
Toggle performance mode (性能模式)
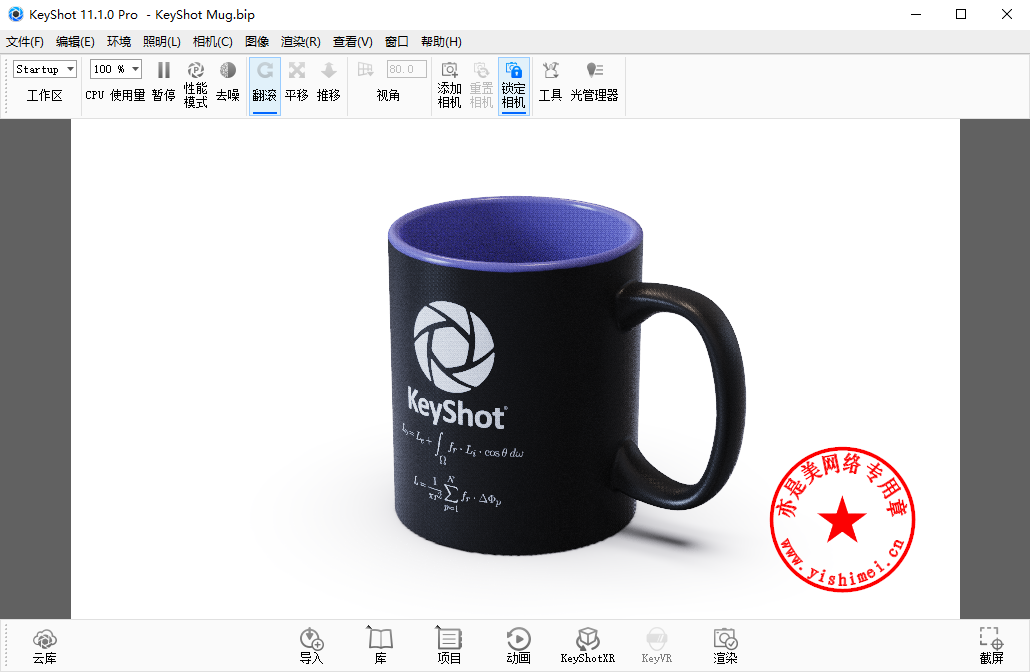(196, 85)
